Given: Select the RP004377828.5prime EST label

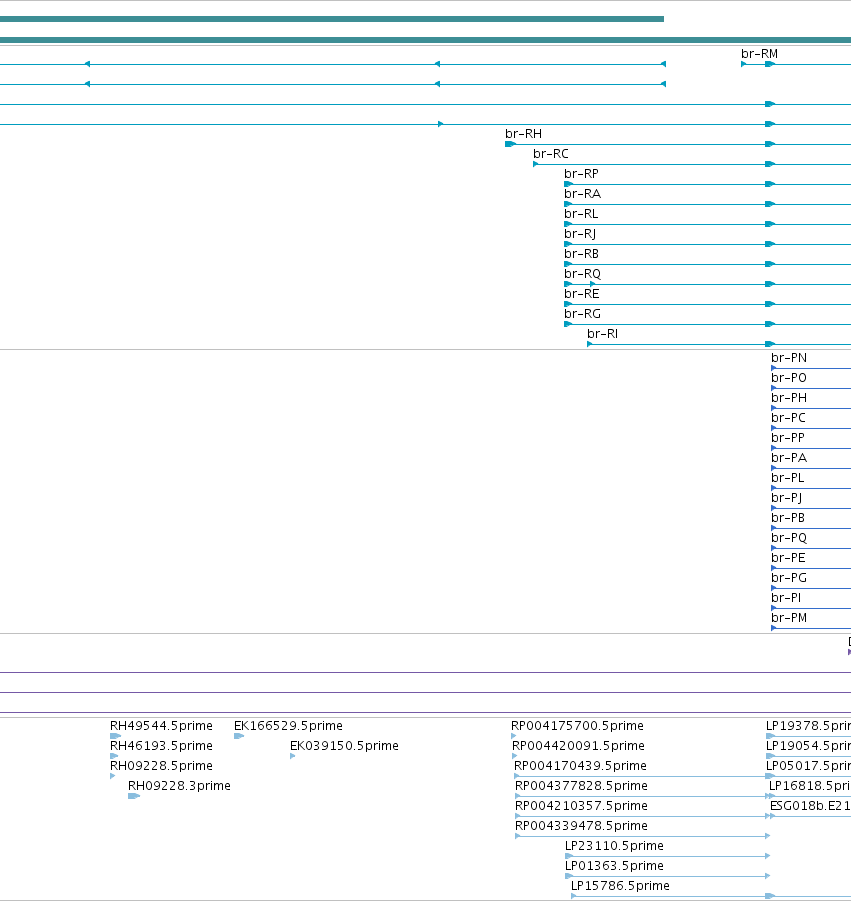Looking at the screenshot, I should tap(581, 786).
